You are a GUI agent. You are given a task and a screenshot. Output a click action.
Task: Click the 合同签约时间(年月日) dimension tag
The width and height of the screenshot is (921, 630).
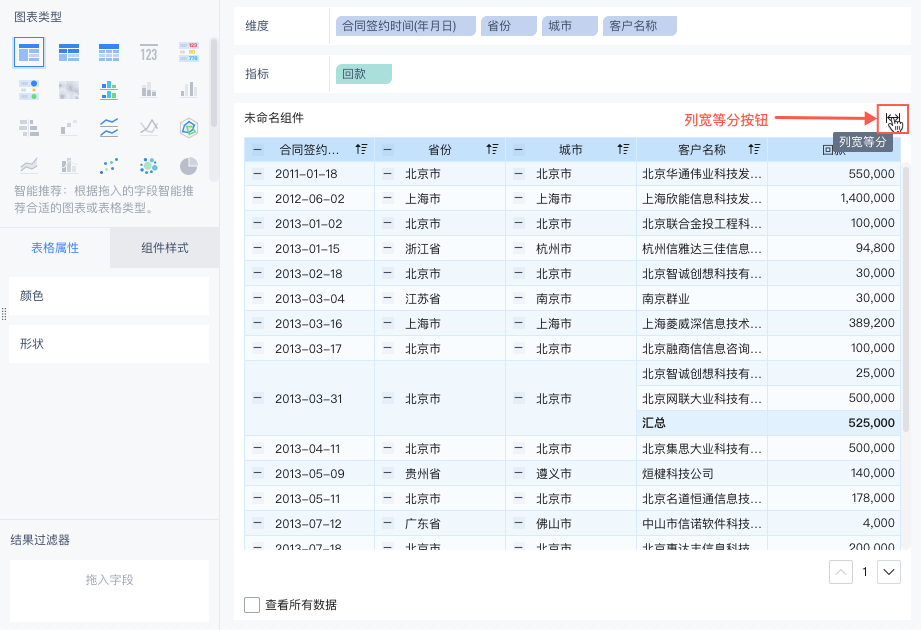pyautogui.click(x=405, y=26)
